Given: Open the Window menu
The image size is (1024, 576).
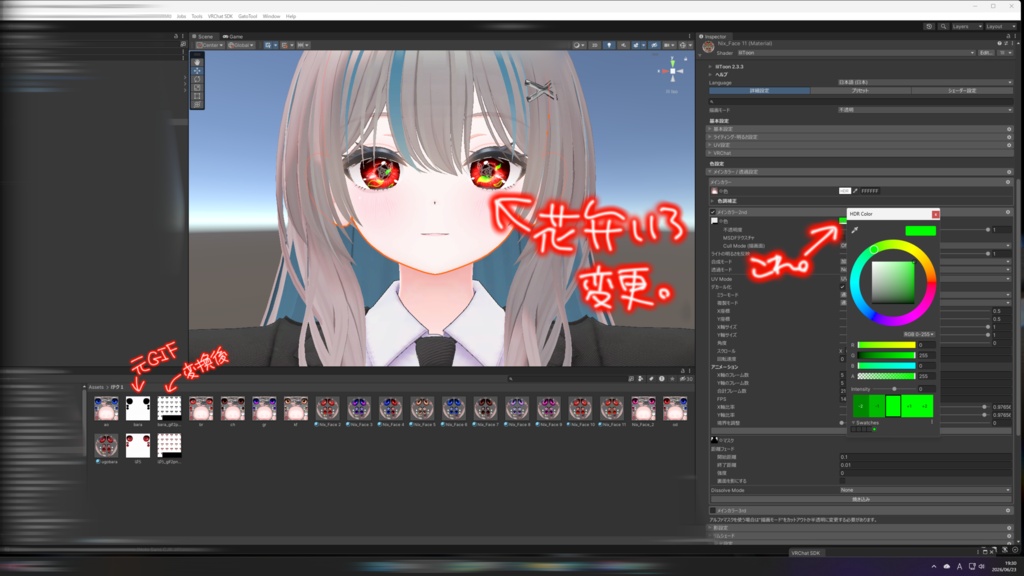Looking at the screenshot, I should coord(271,16).
